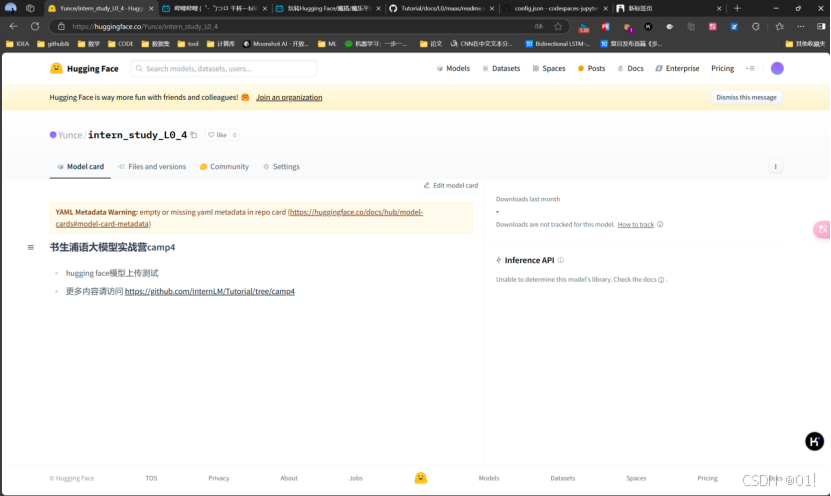Toggle the Edge sidebar icon
This screenshot has height=496, width=831.
point(821,26)
